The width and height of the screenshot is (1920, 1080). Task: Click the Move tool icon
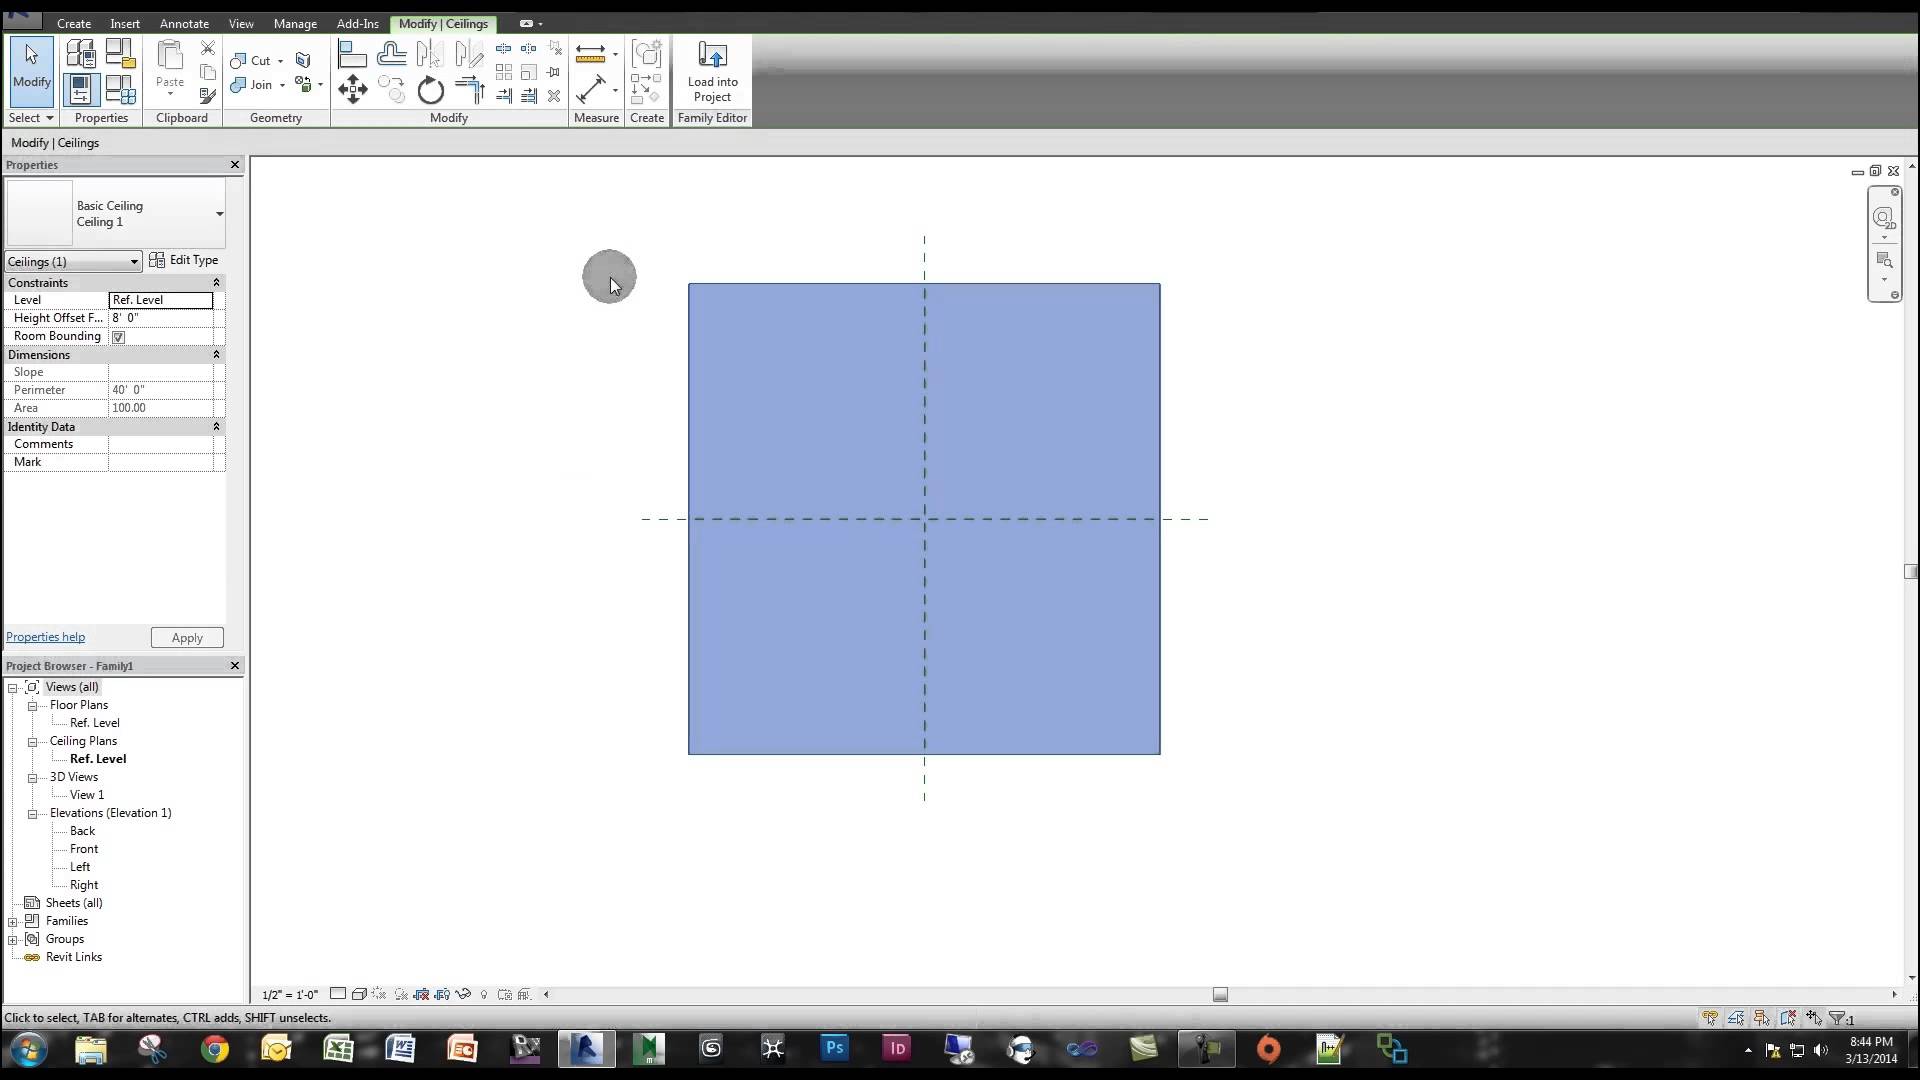[352, 90]
